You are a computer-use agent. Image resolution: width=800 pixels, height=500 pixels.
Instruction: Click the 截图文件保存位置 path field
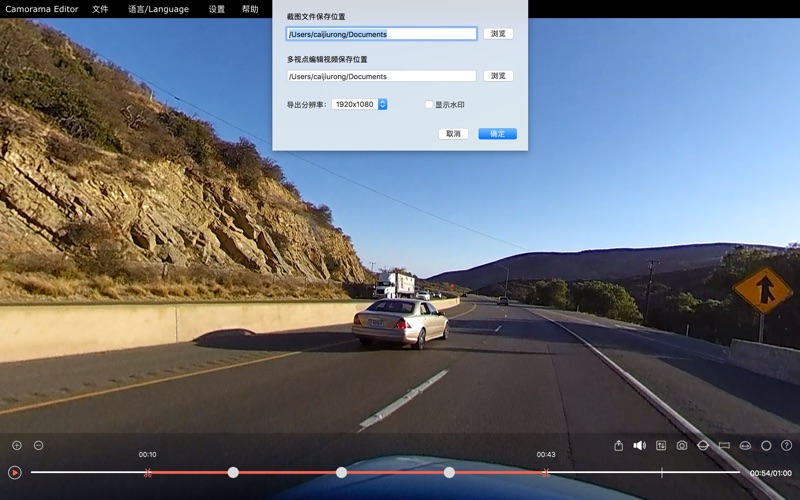click(x=382, y=34)
